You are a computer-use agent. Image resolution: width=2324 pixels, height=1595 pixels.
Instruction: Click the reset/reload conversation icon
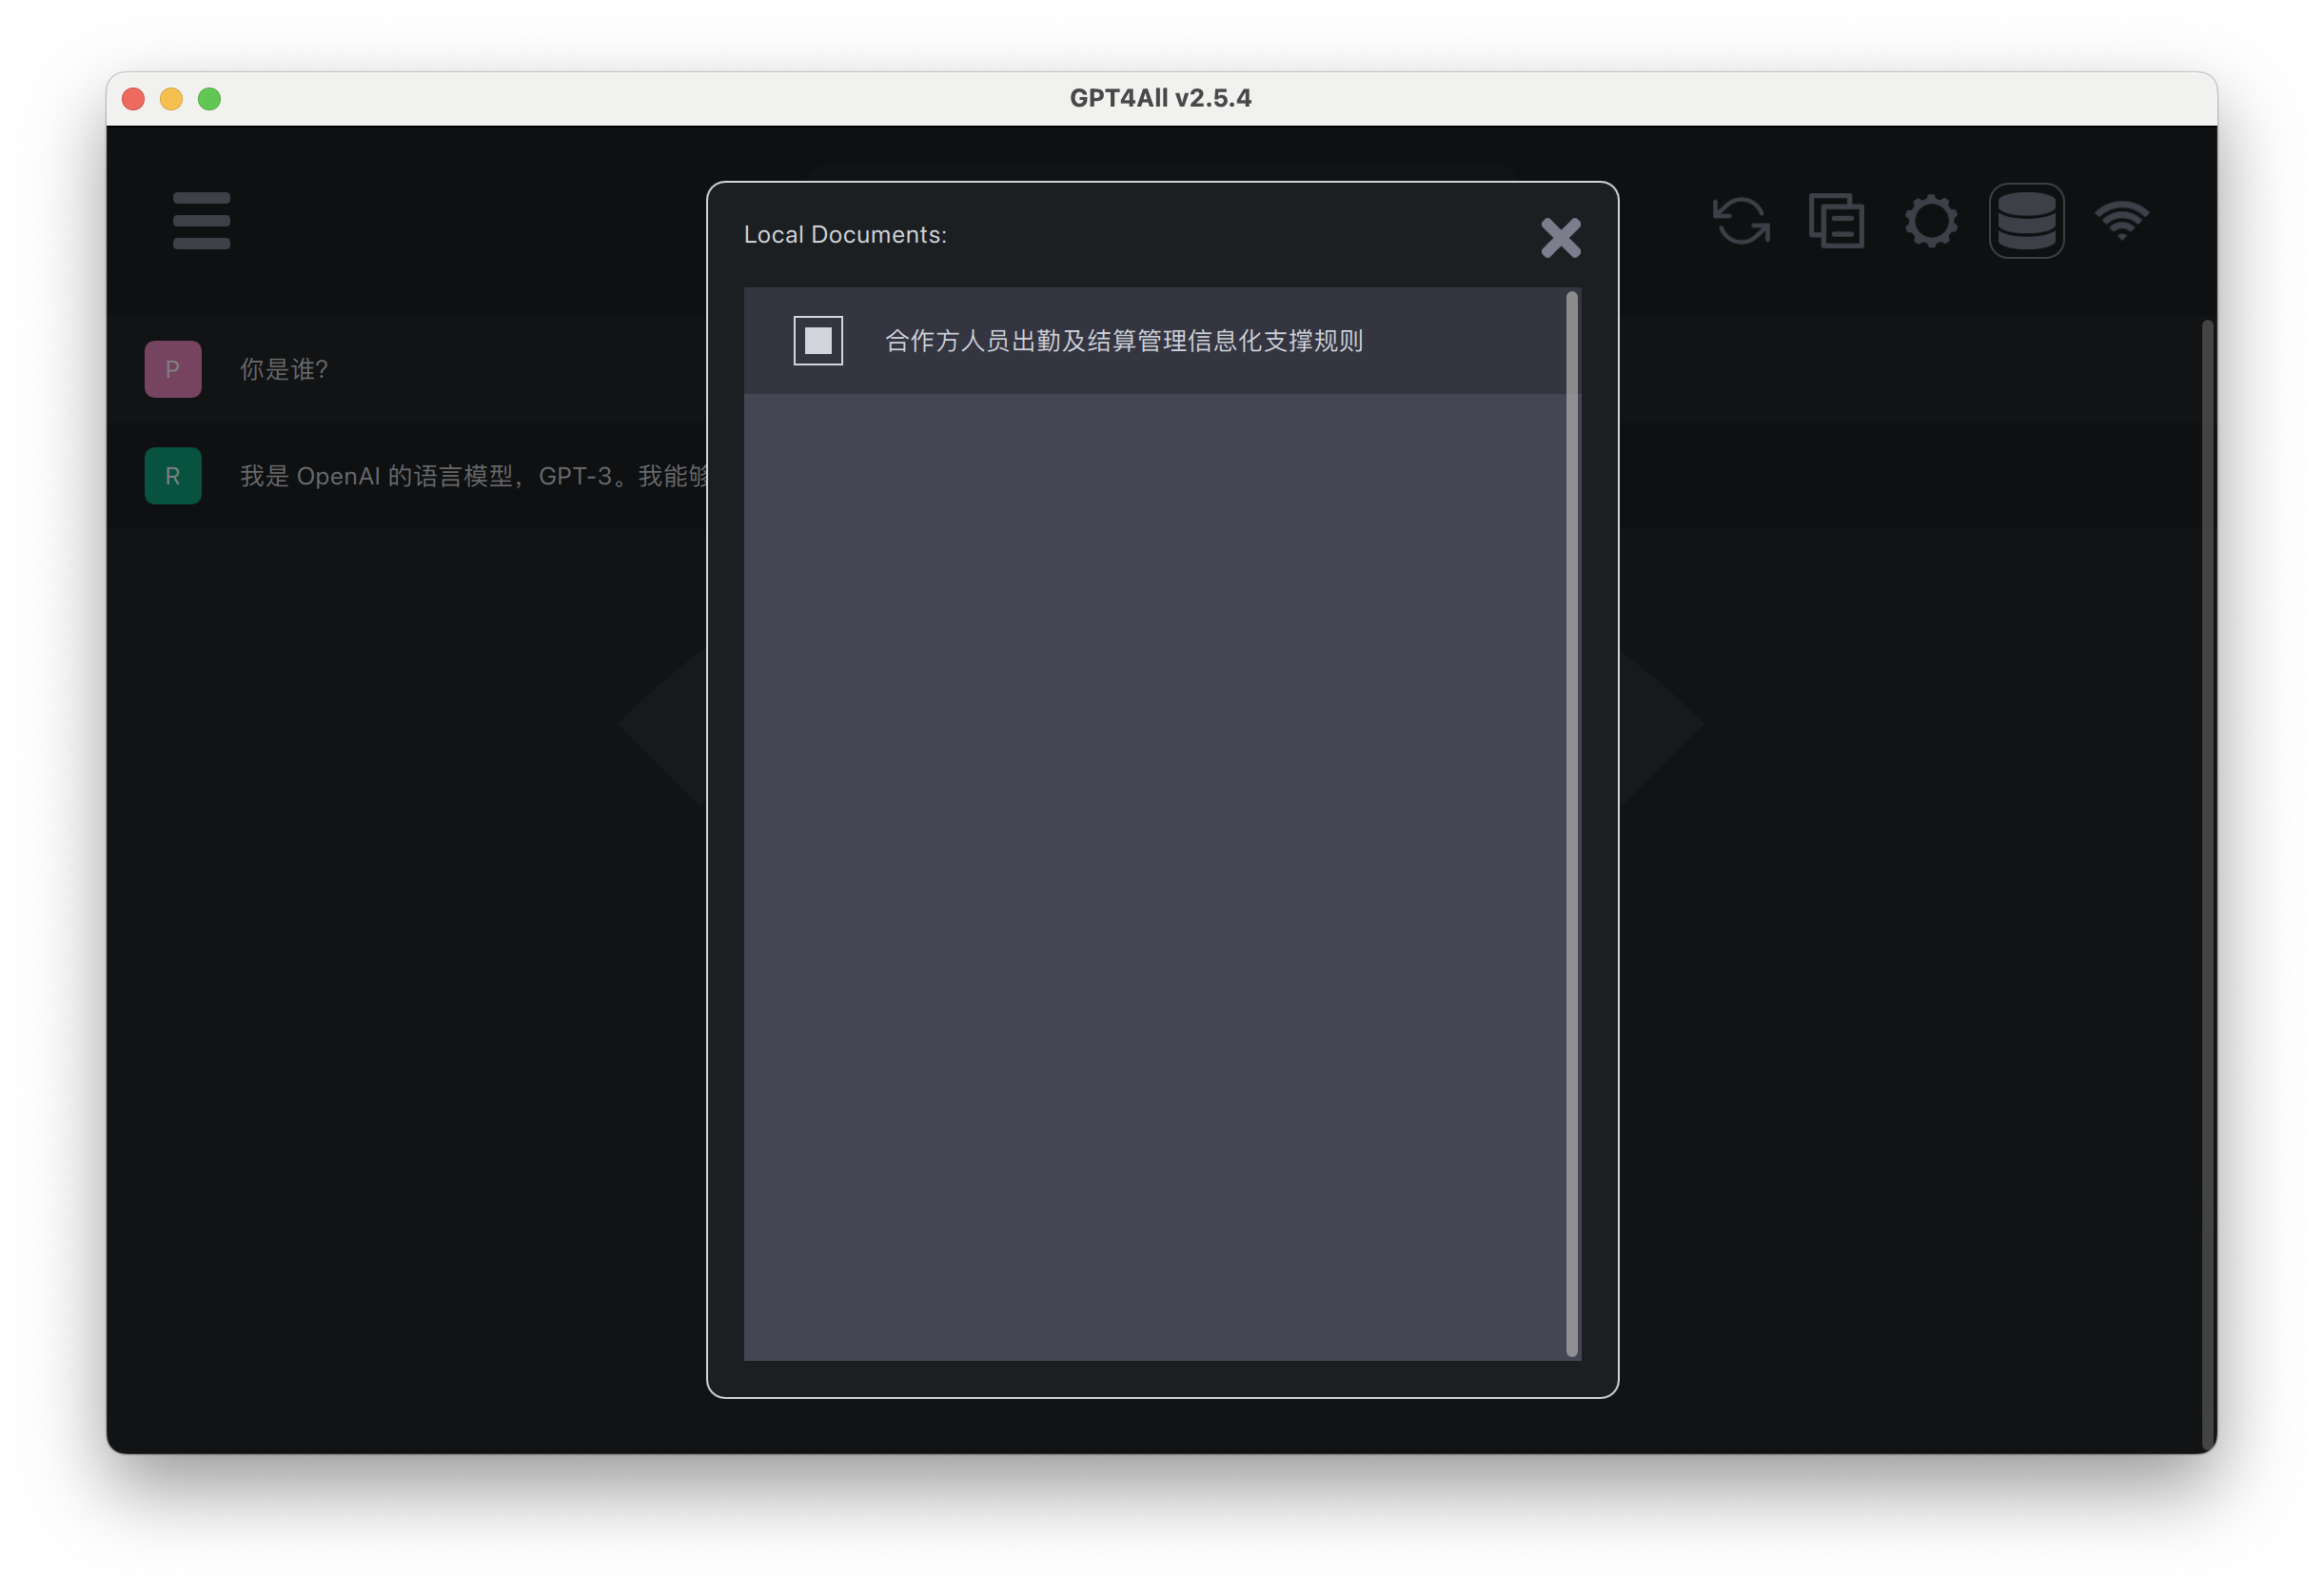(1741, 220)
